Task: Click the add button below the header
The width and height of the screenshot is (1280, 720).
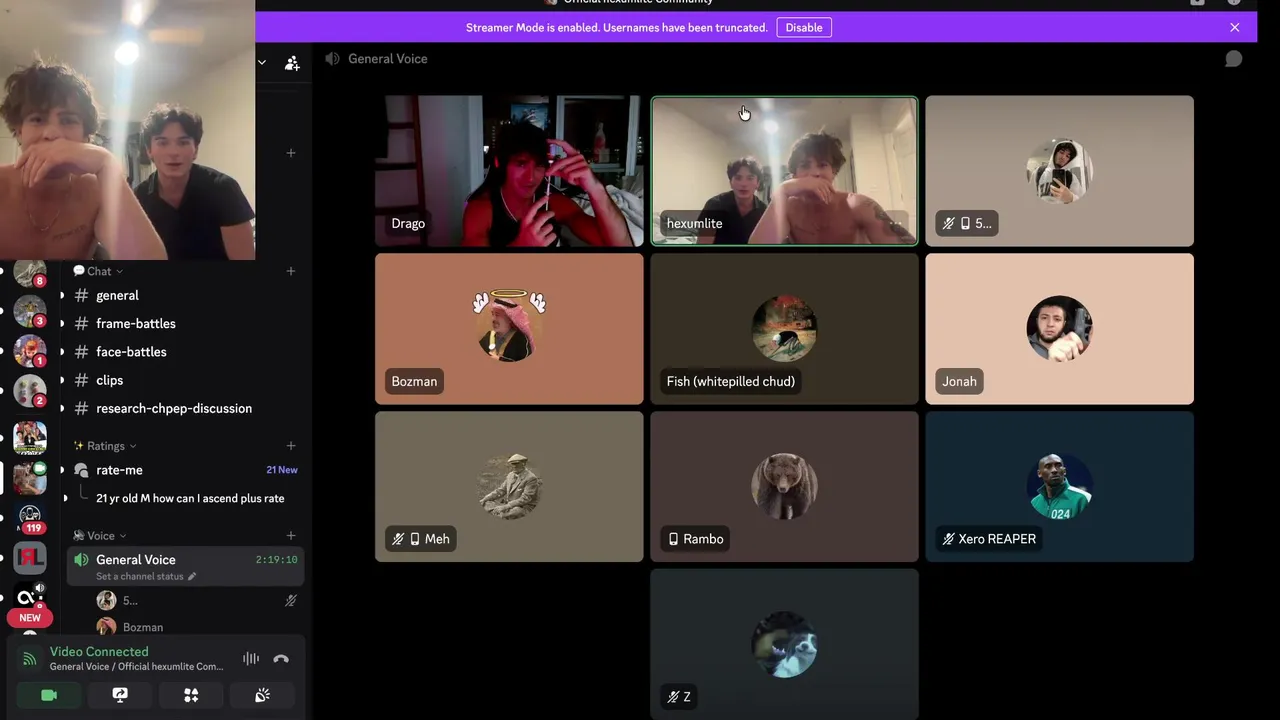Action: 291,153
